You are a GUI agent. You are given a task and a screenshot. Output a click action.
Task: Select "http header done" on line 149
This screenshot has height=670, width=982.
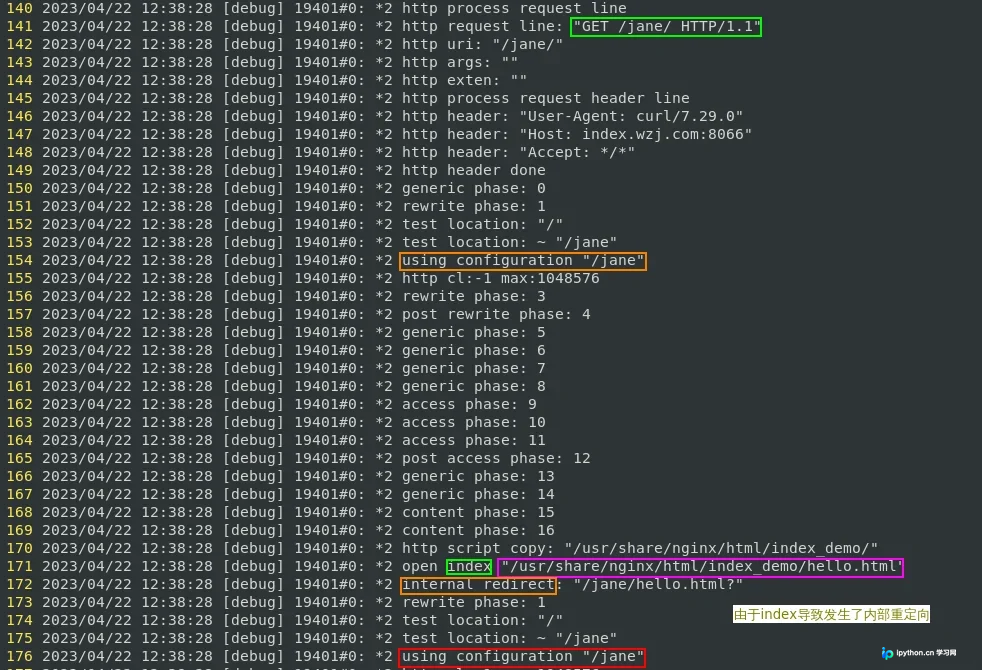click(x=473, y=170)
